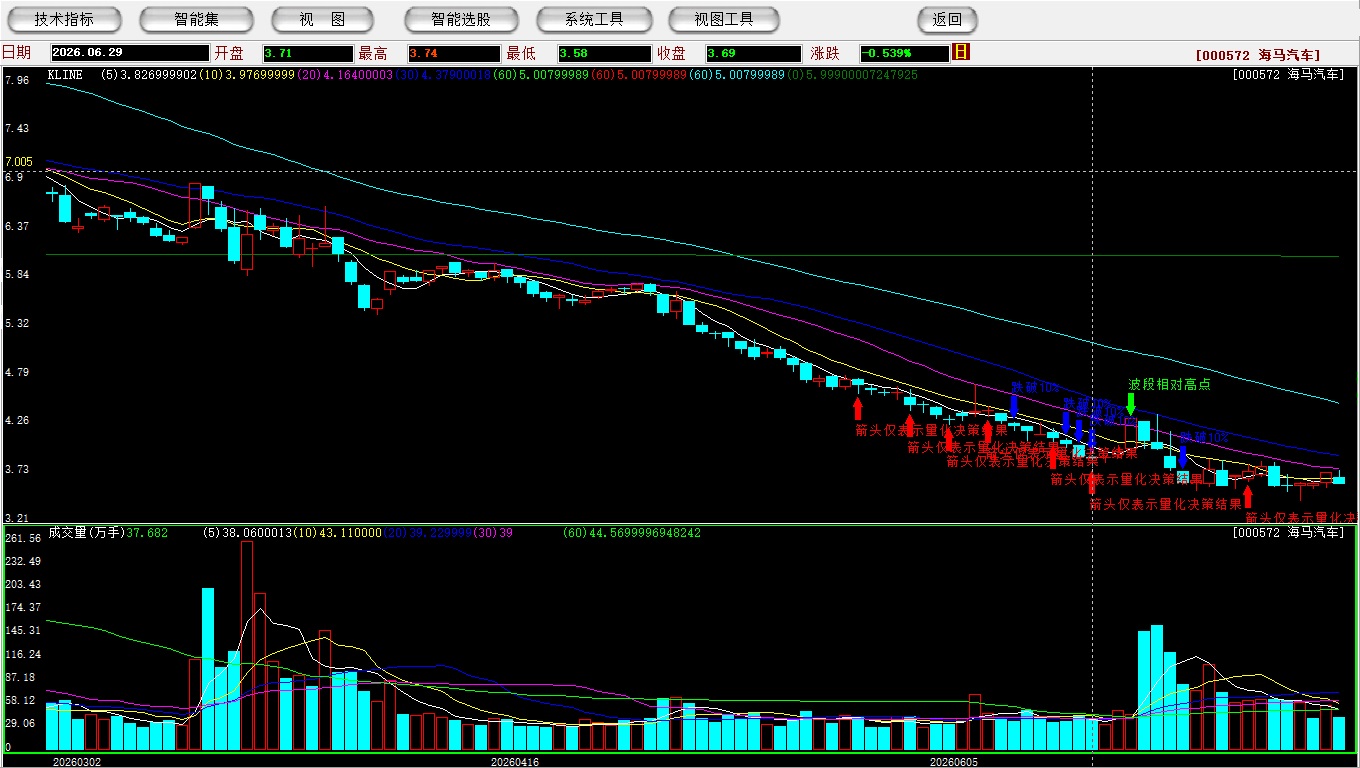
Task: Click the 最高 value 3.74 field
Action: (x=454, y=53)
